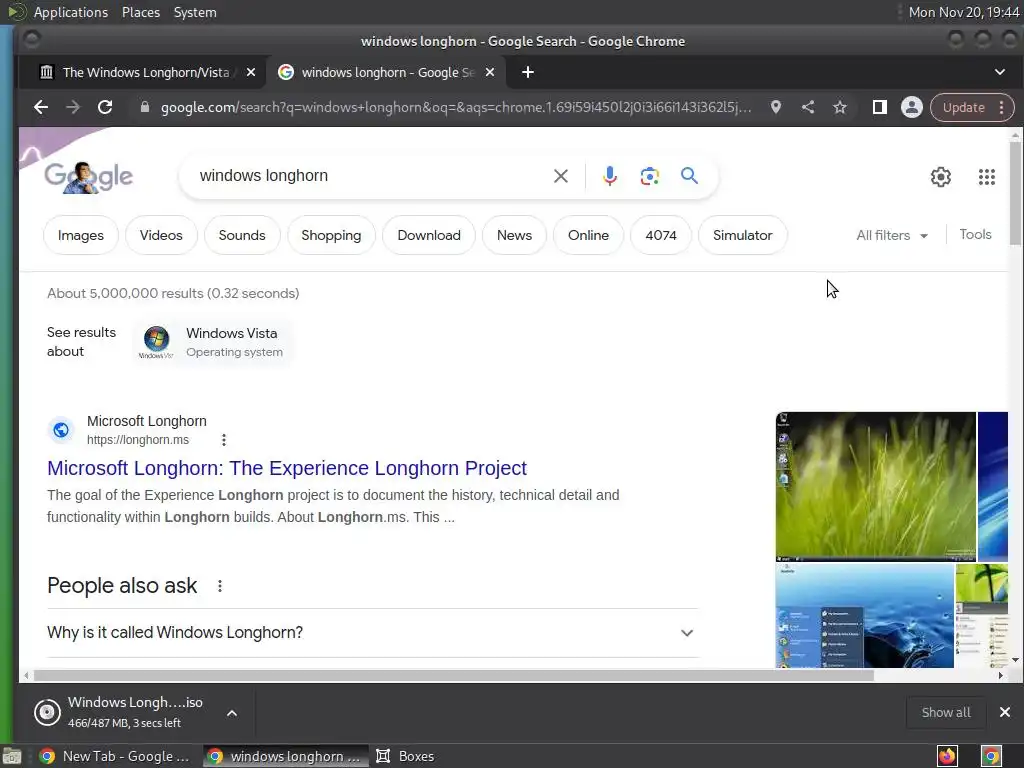Open the blue water Longhorn desktop image
The image size is (1024, 768).
click(x=865, y=616)
